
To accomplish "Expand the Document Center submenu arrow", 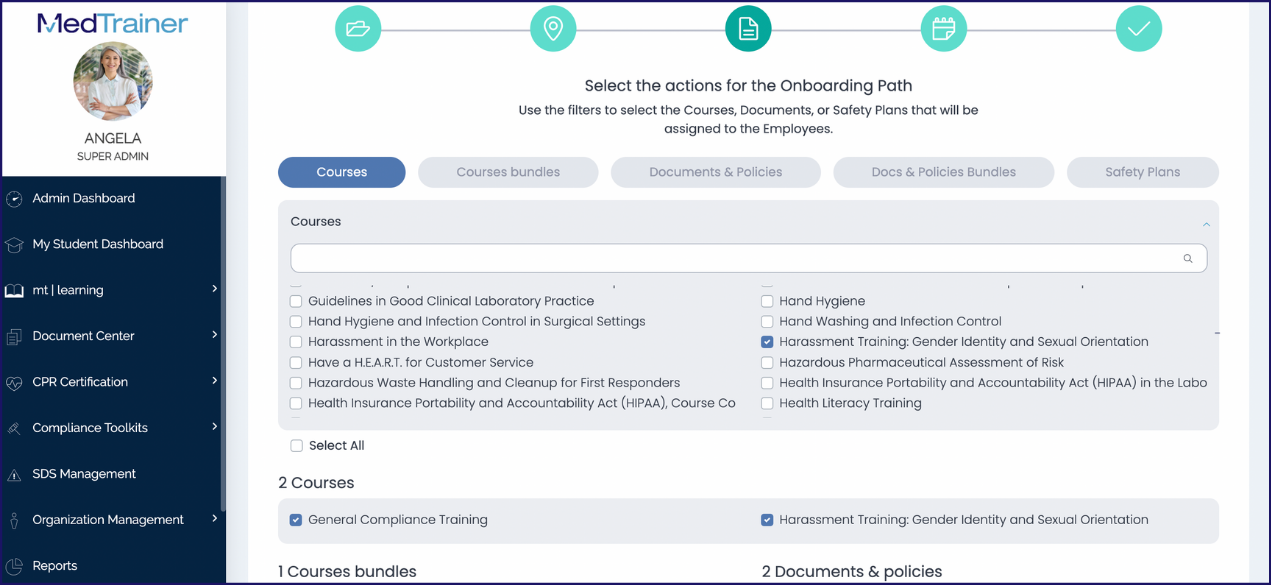I will [x=214, y=336].
